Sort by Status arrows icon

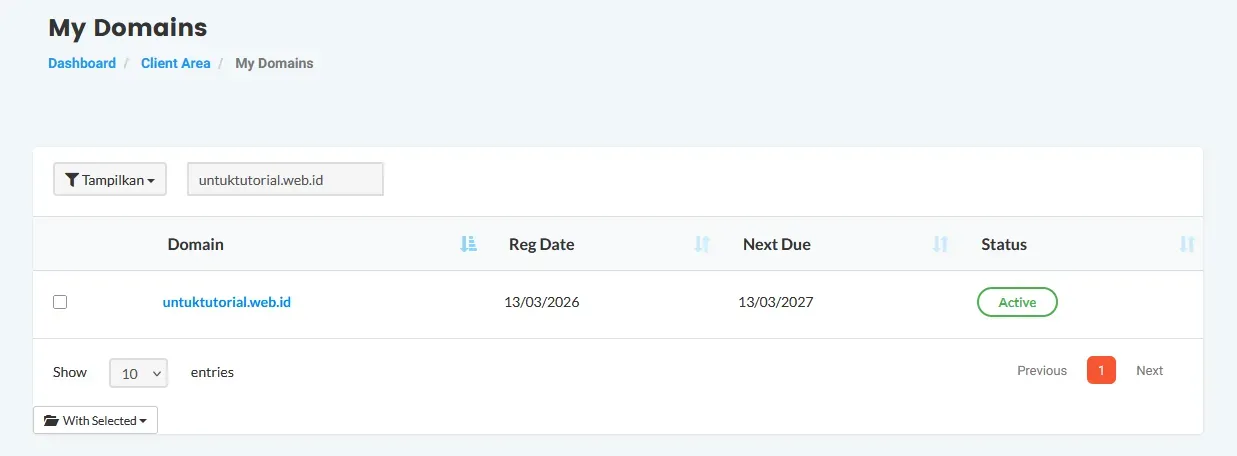click(x=1187, y=244)
